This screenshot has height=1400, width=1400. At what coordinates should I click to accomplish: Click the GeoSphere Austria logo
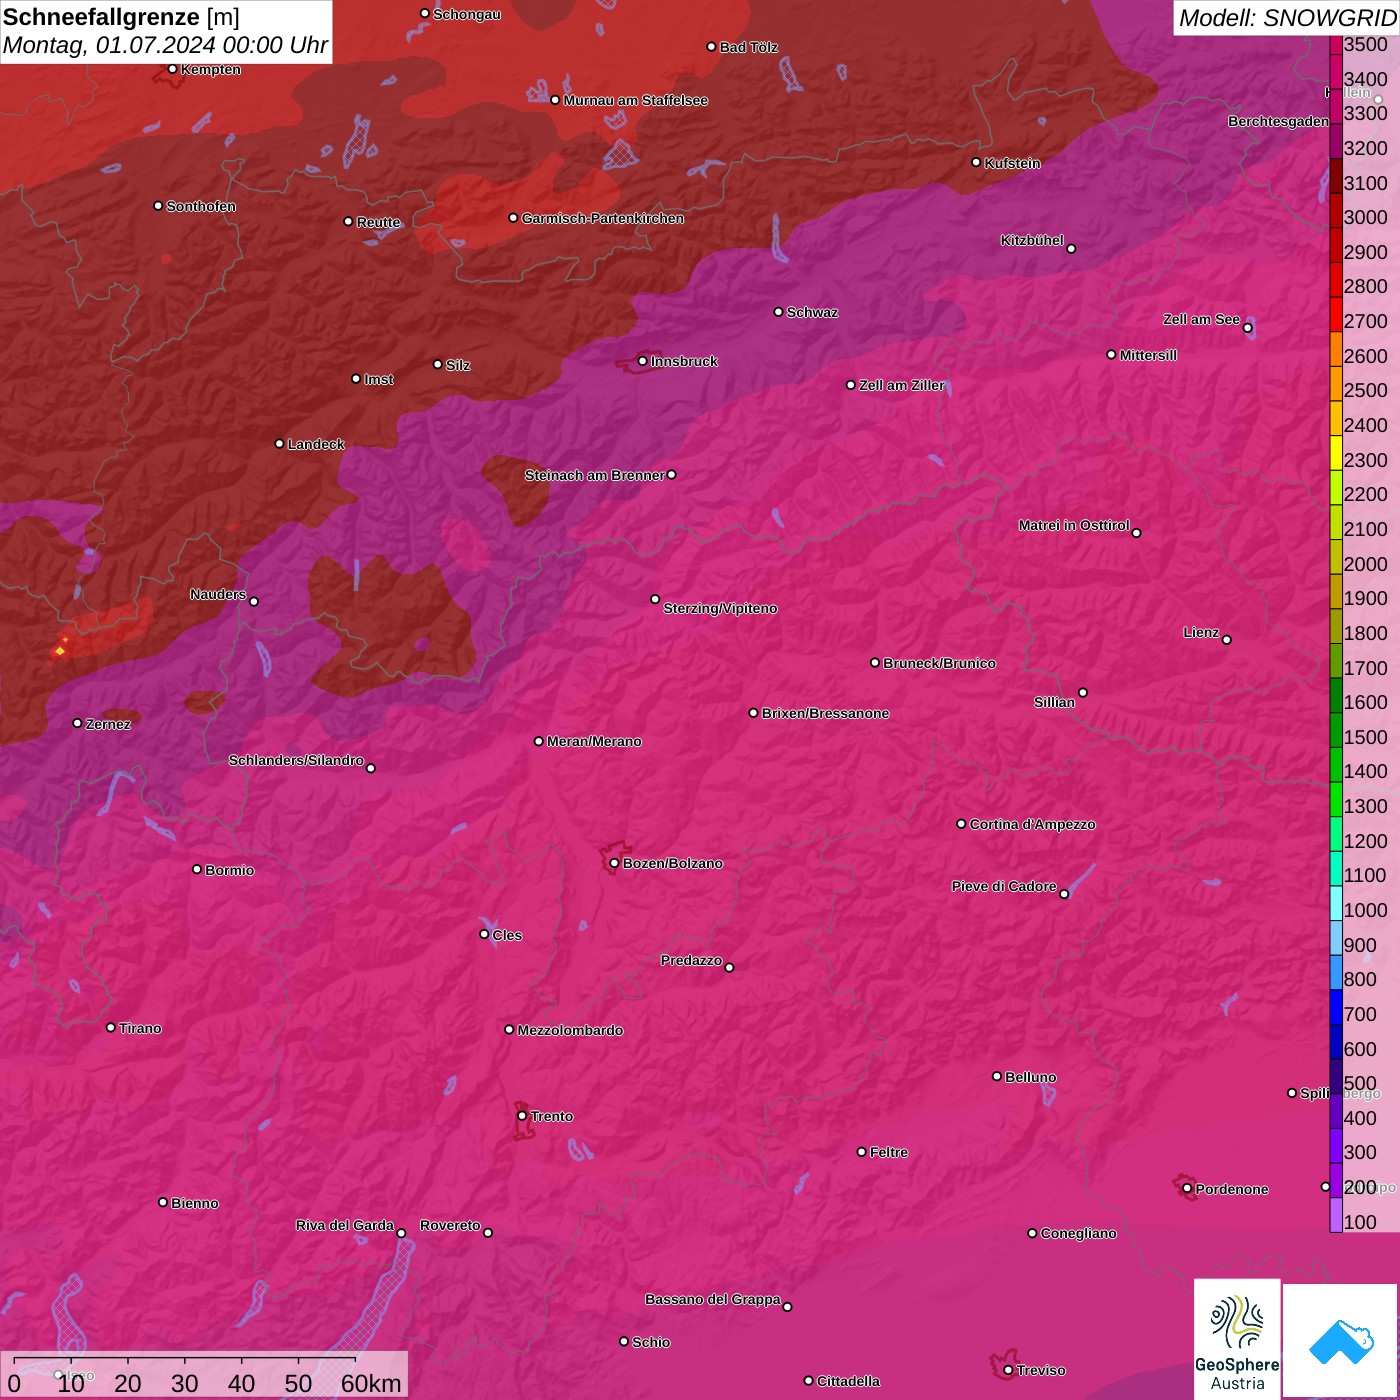(1237, 1338)
